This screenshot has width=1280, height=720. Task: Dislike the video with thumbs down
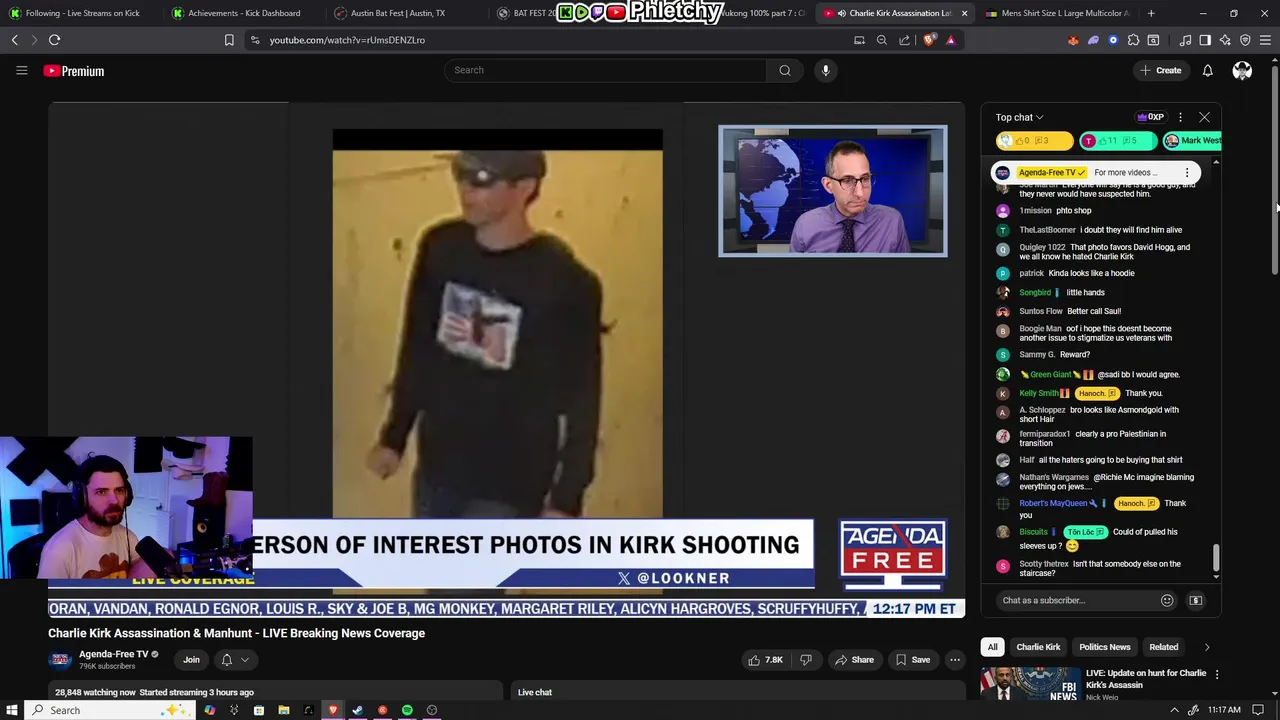(x=806, y=660)
